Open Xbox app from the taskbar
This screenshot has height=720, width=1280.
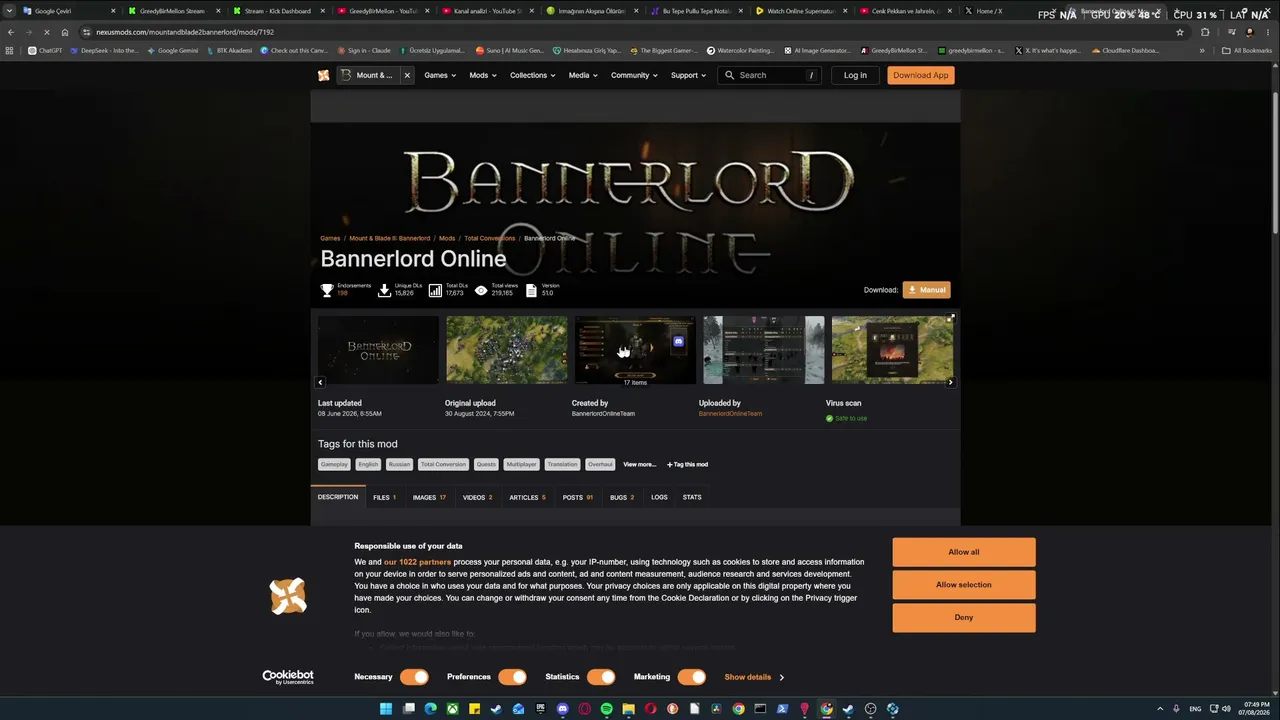(x=452, y=709)
